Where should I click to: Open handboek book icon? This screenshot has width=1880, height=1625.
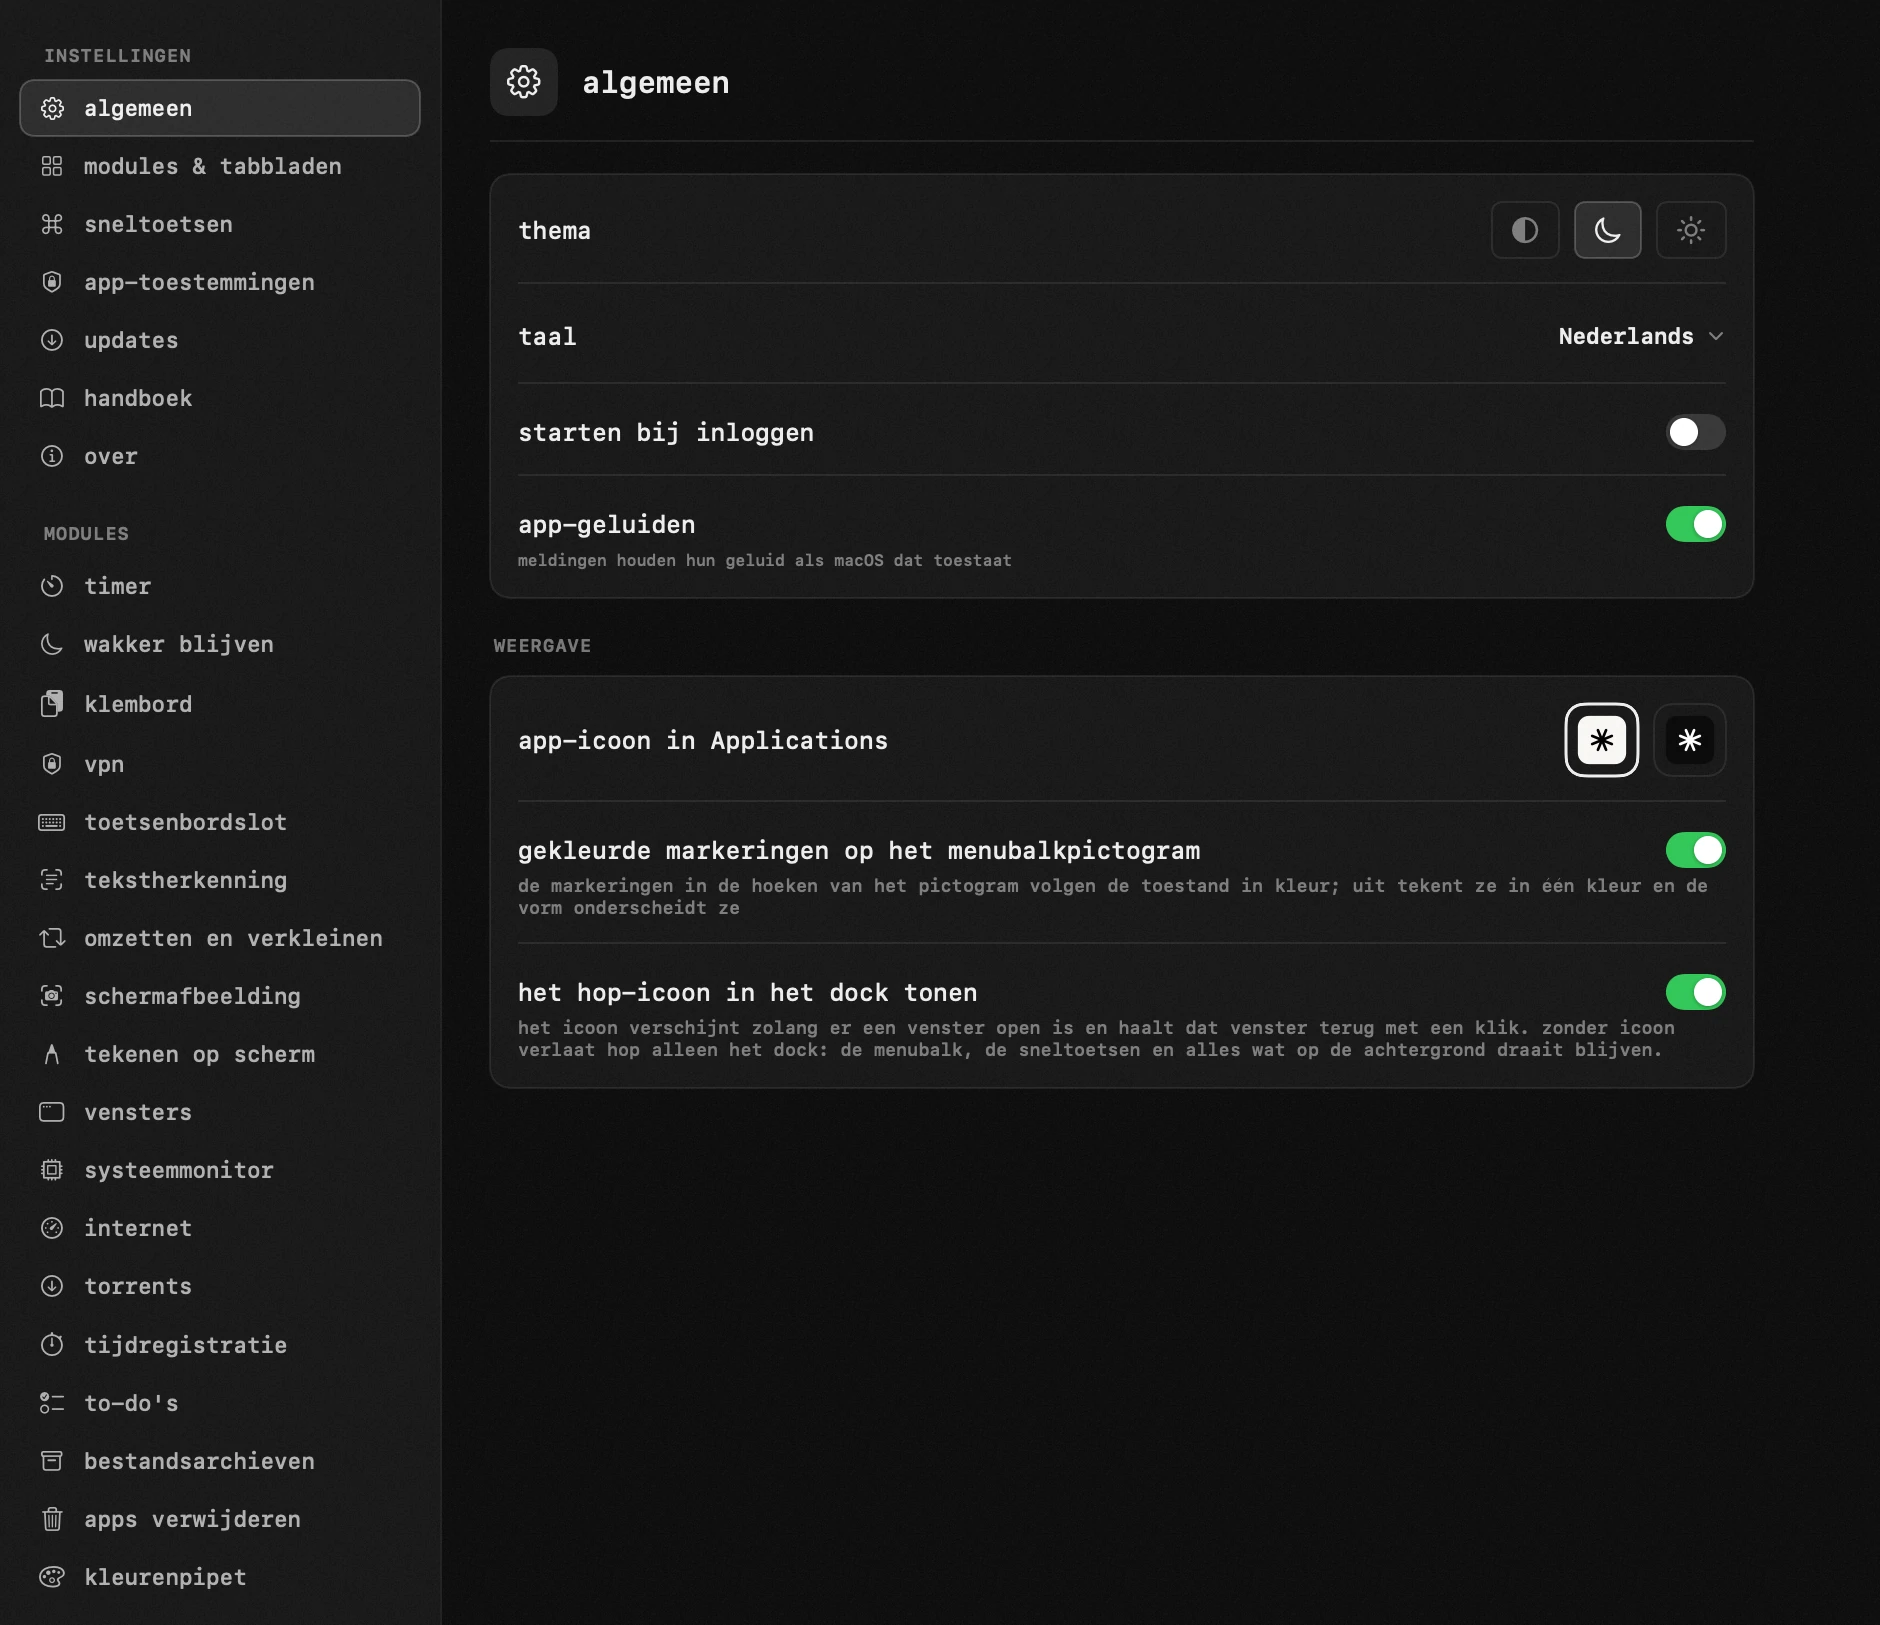coord(52,398)
